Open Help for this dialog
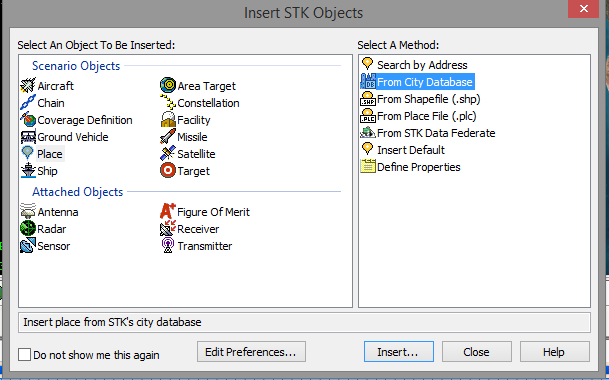 [x=555, y=352]
